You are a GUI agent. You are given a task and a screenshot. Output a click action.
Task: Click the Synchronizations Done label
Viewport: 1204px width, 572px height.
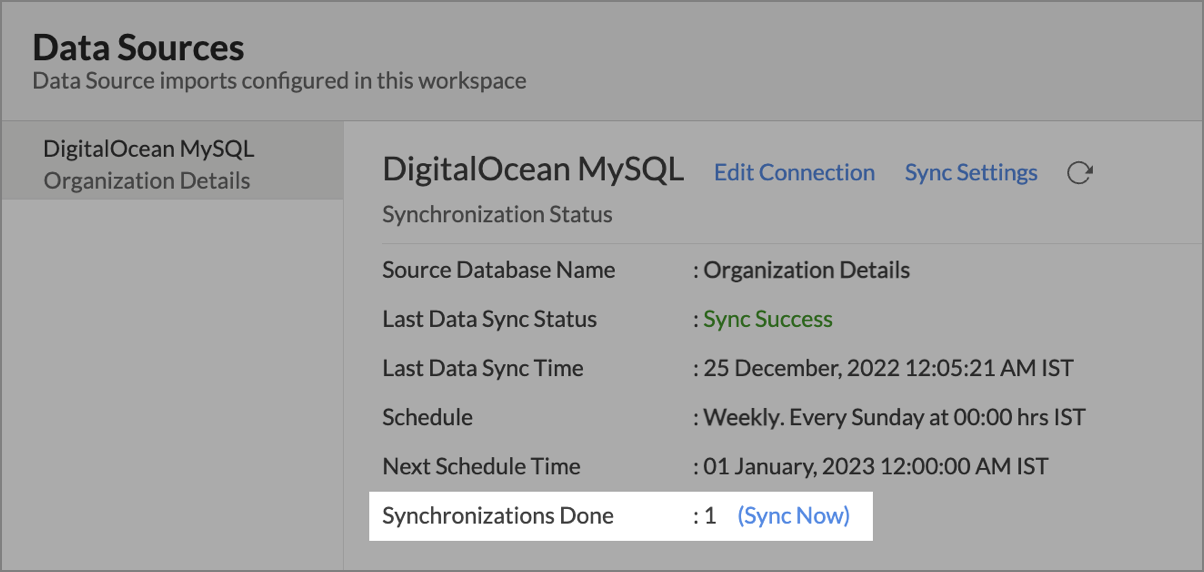click(497, 516)
